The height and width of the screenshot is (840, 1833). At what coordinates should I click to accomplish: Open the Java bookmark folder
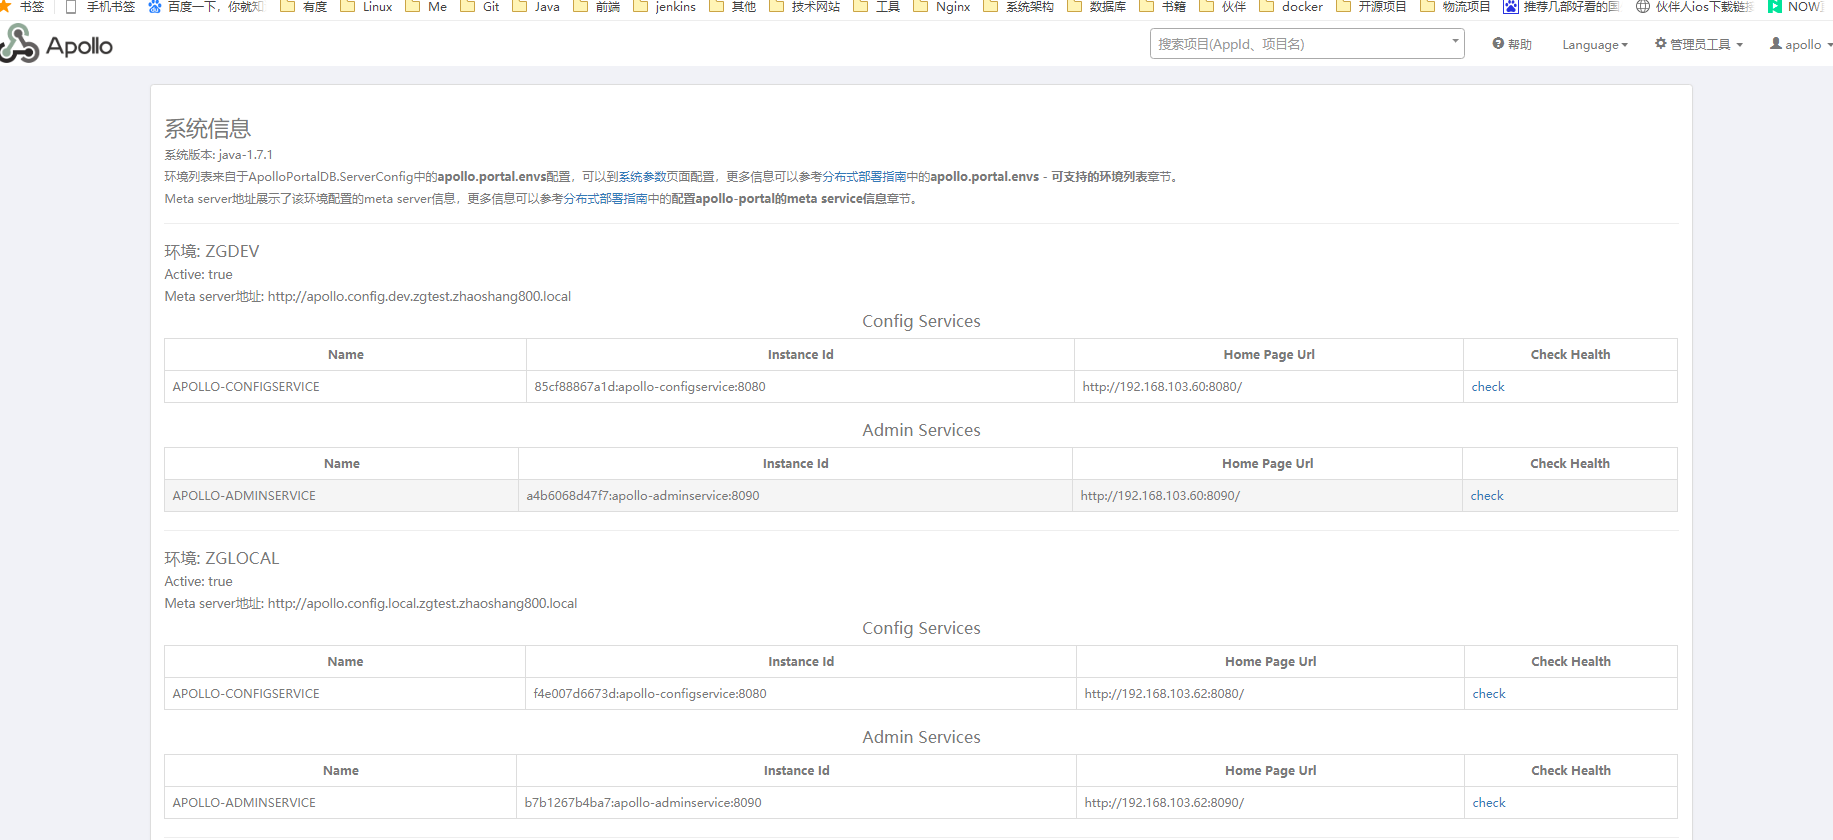coord(536,7)
